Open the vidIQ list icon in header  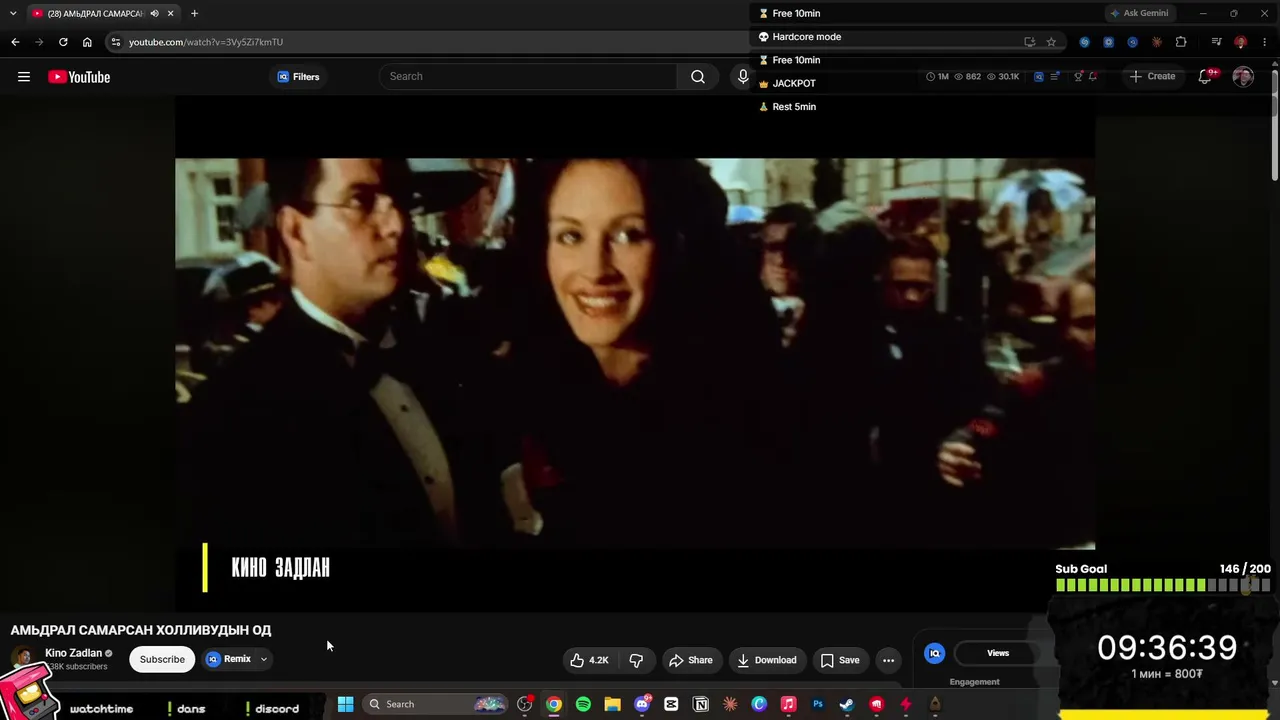pyautogui.click(x=1055, y=77)
